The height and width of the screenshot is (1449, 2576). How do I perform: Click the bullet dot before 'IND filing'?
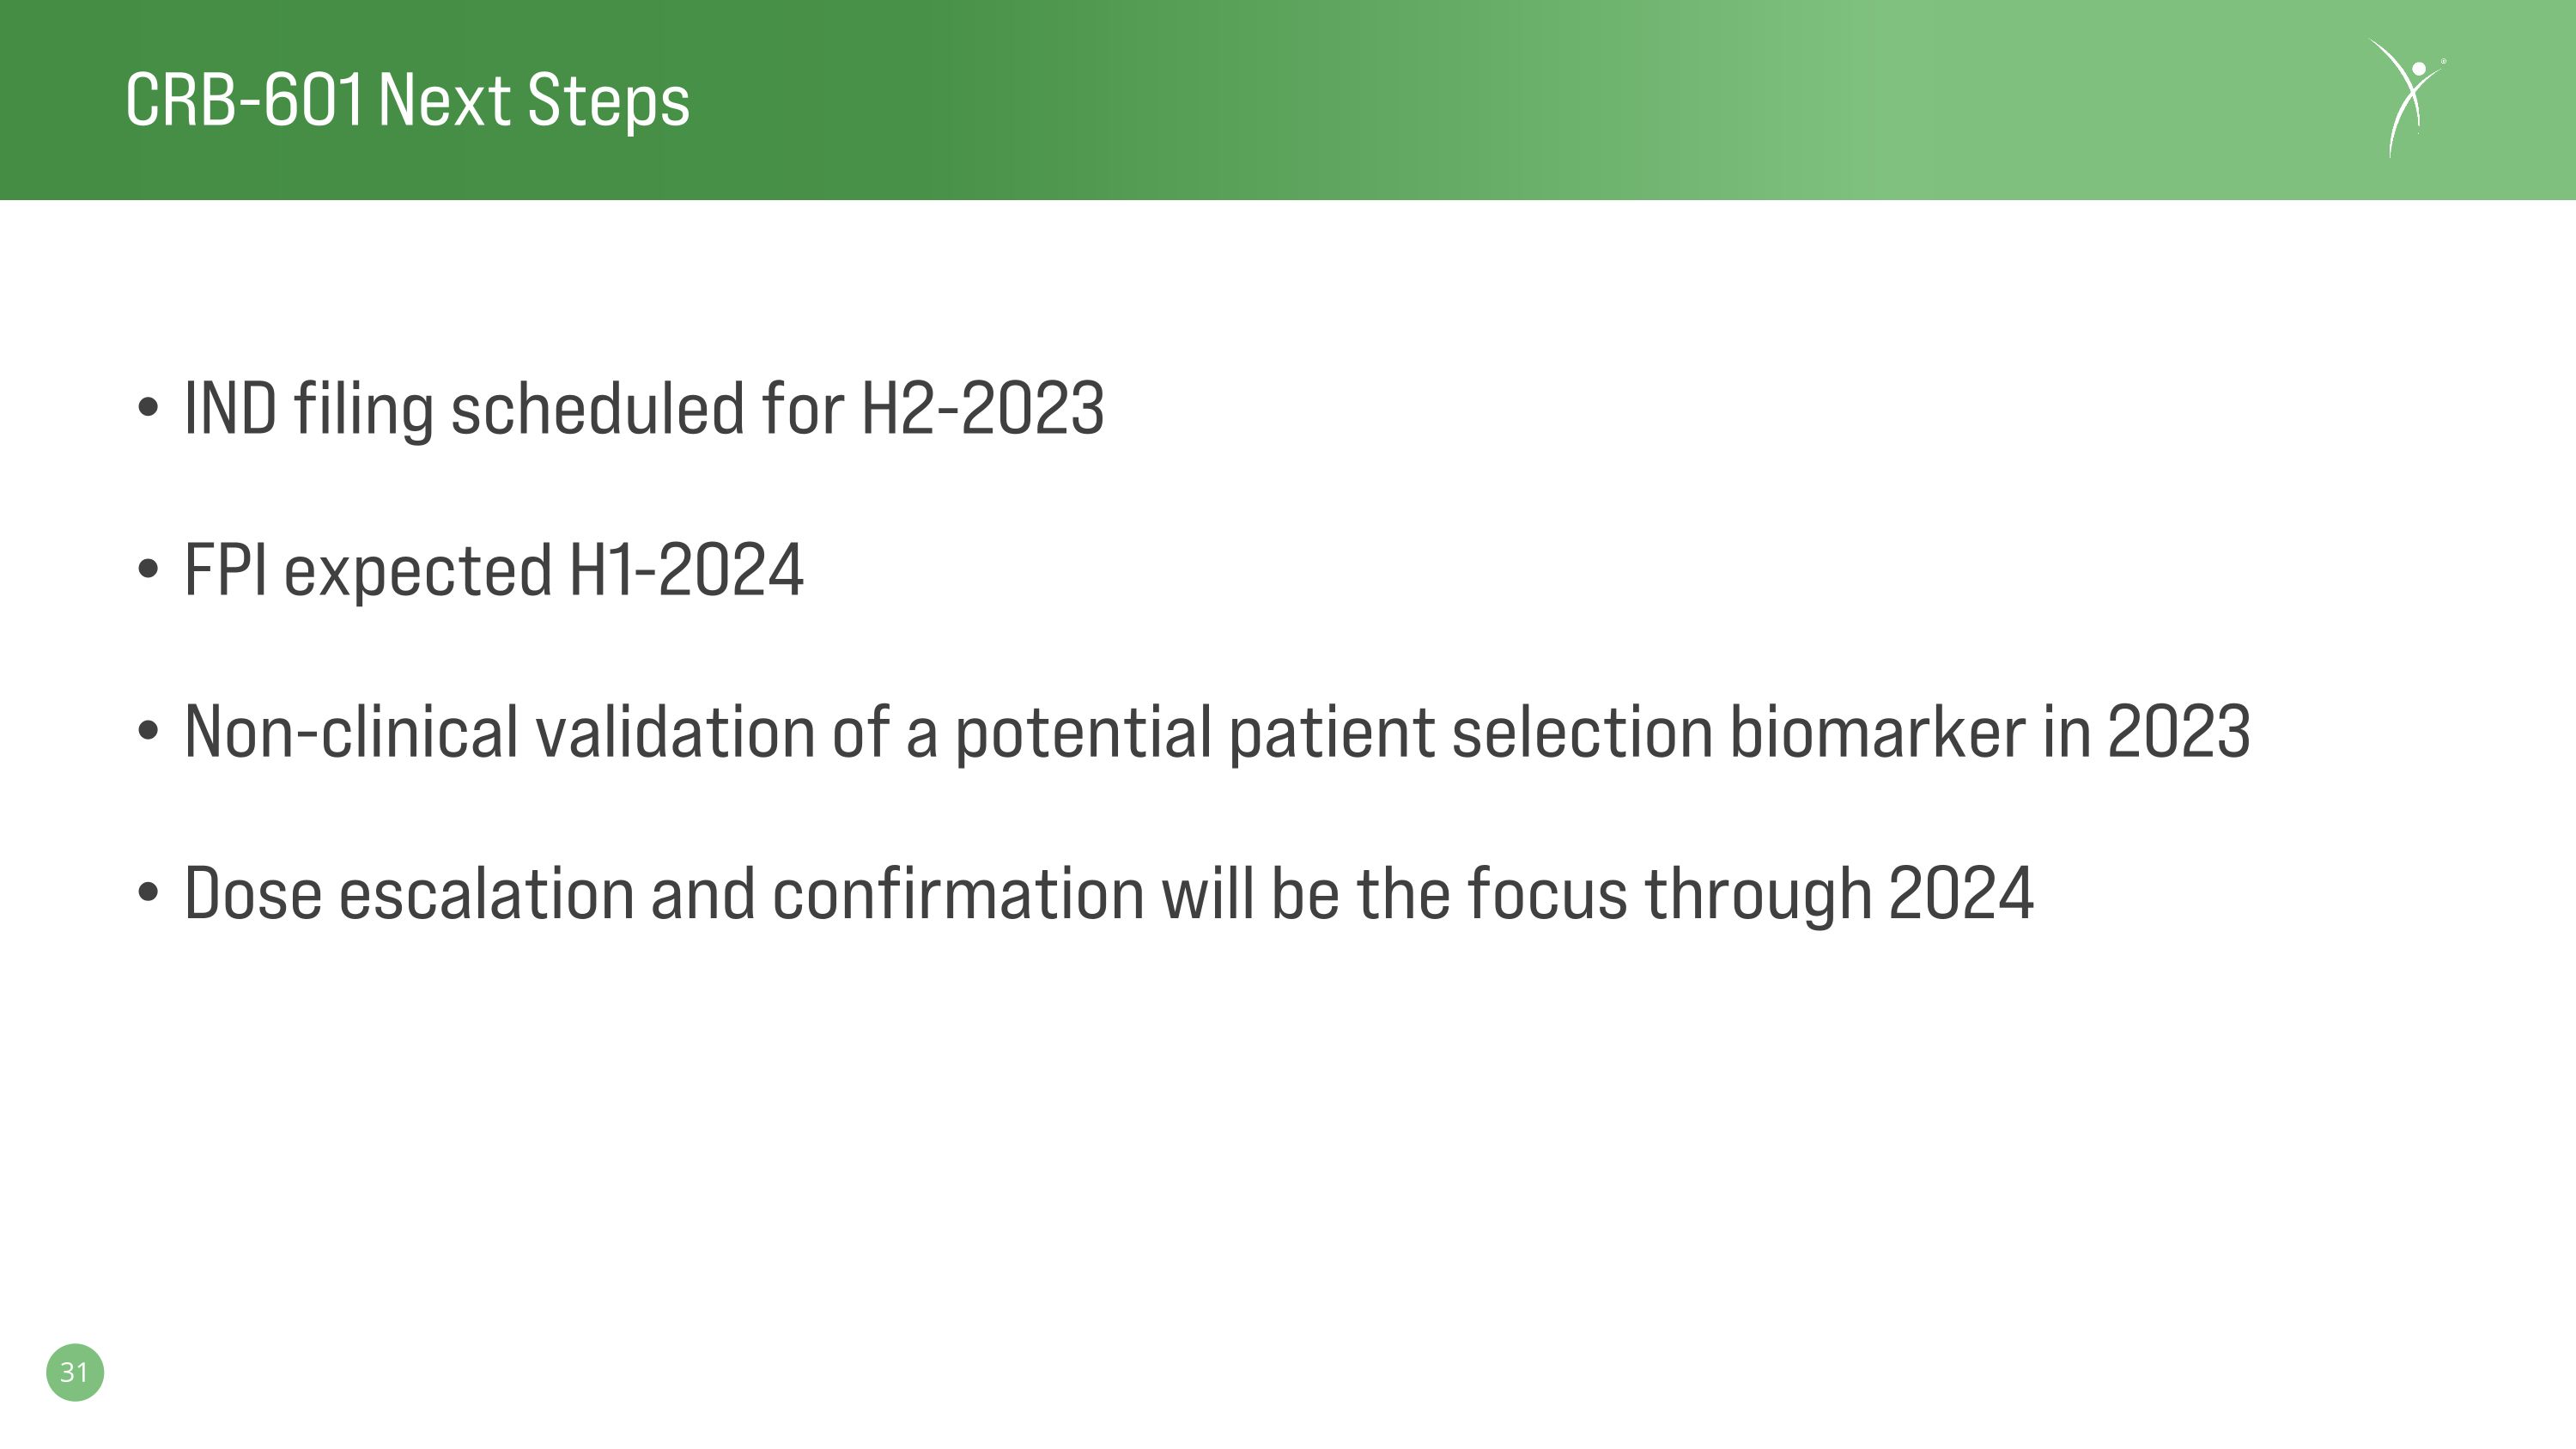point(148,407)
